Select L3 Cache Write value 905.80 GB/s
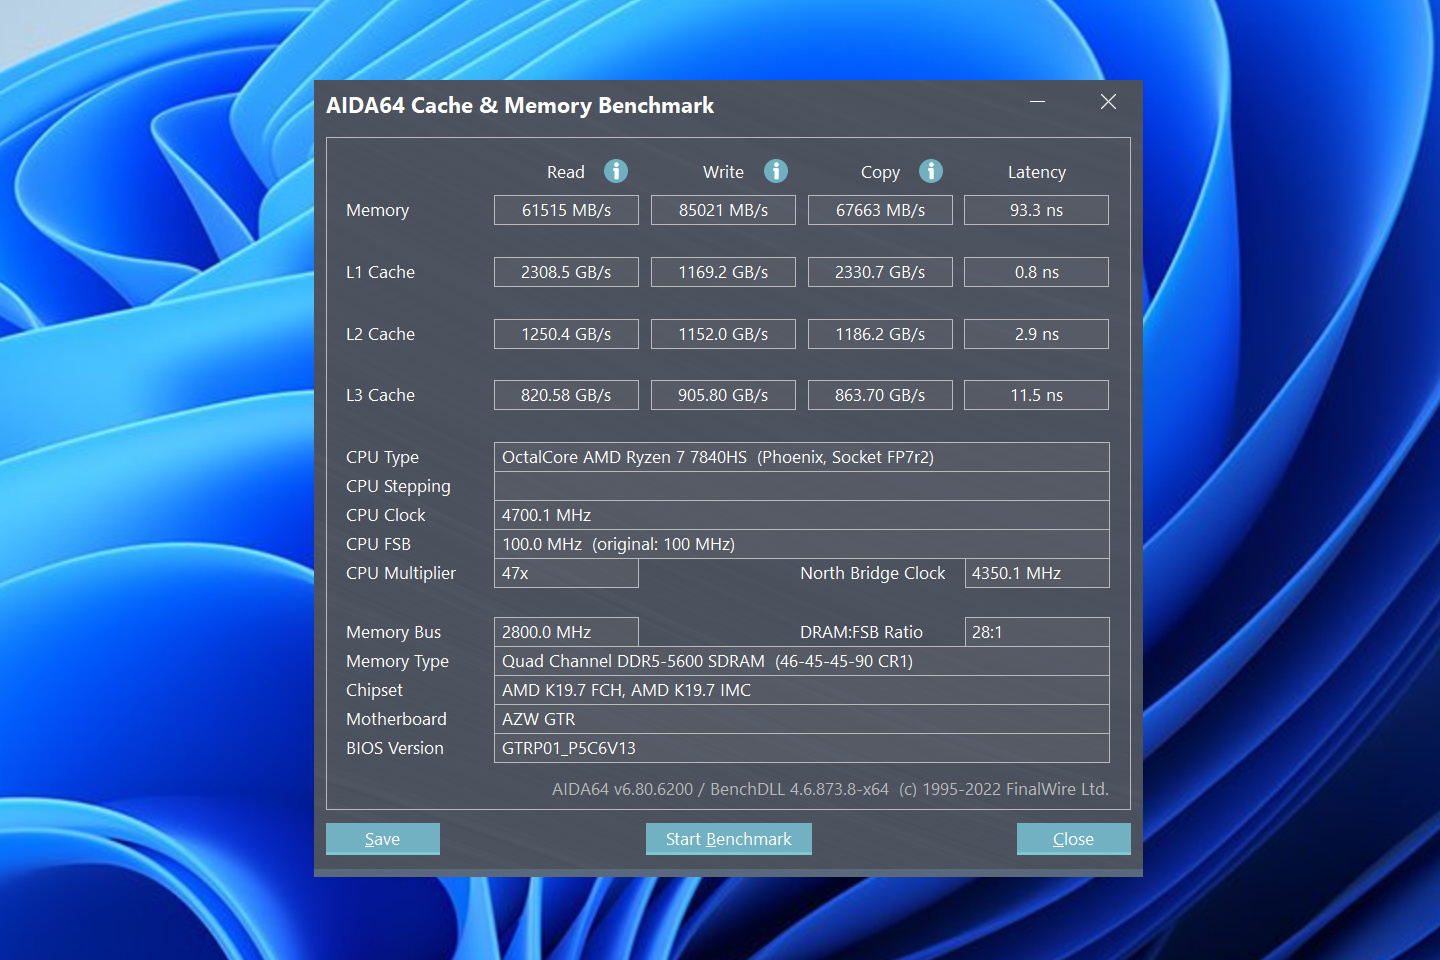The width and height of the screenshot is (1440, 960). pos(723,395)
